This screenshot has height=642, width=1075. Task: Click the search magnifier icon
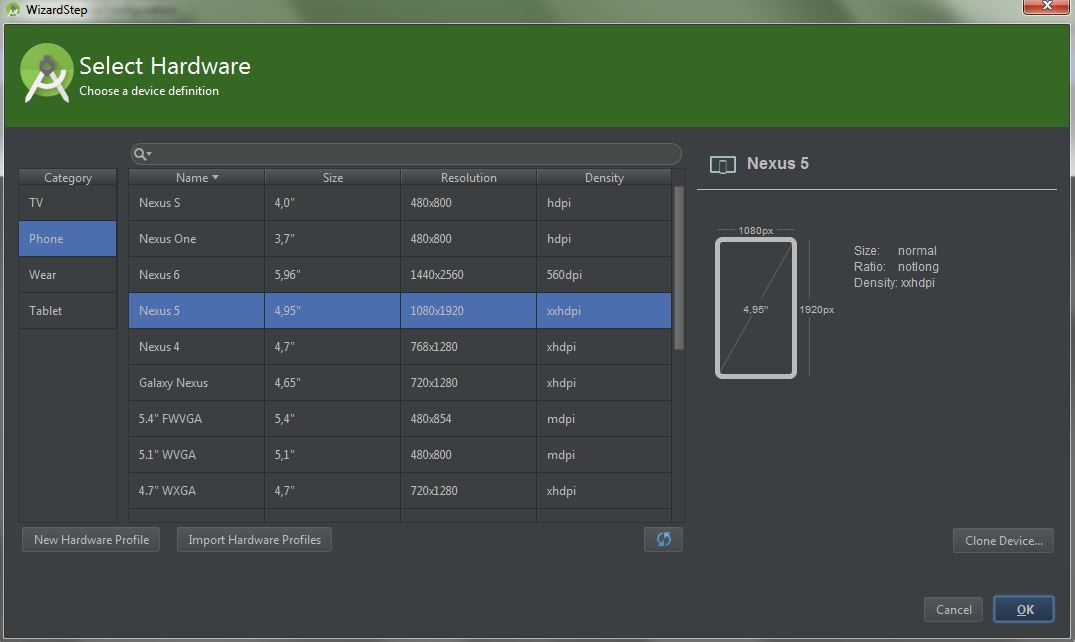(141, 154)
